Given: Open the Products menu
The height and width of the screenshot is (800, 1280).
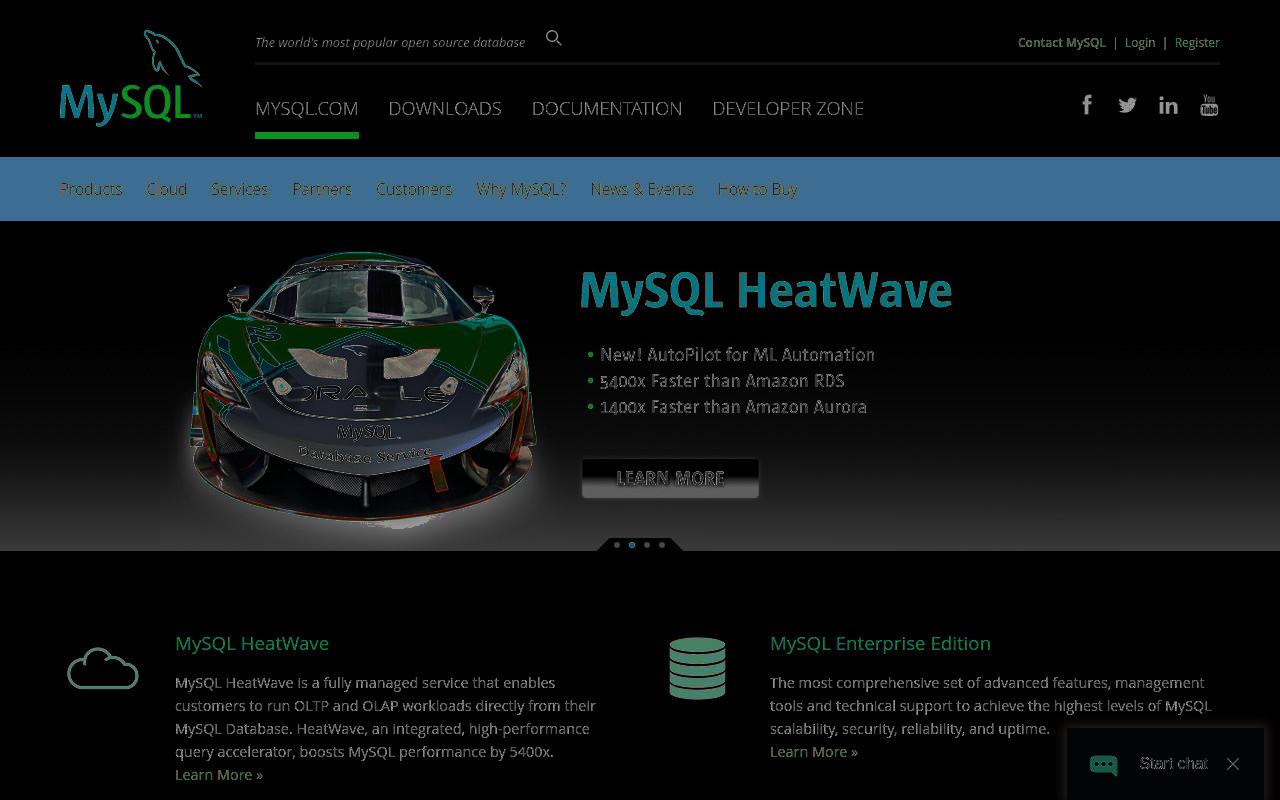Looking at the screenshot, I should point(91,189).
